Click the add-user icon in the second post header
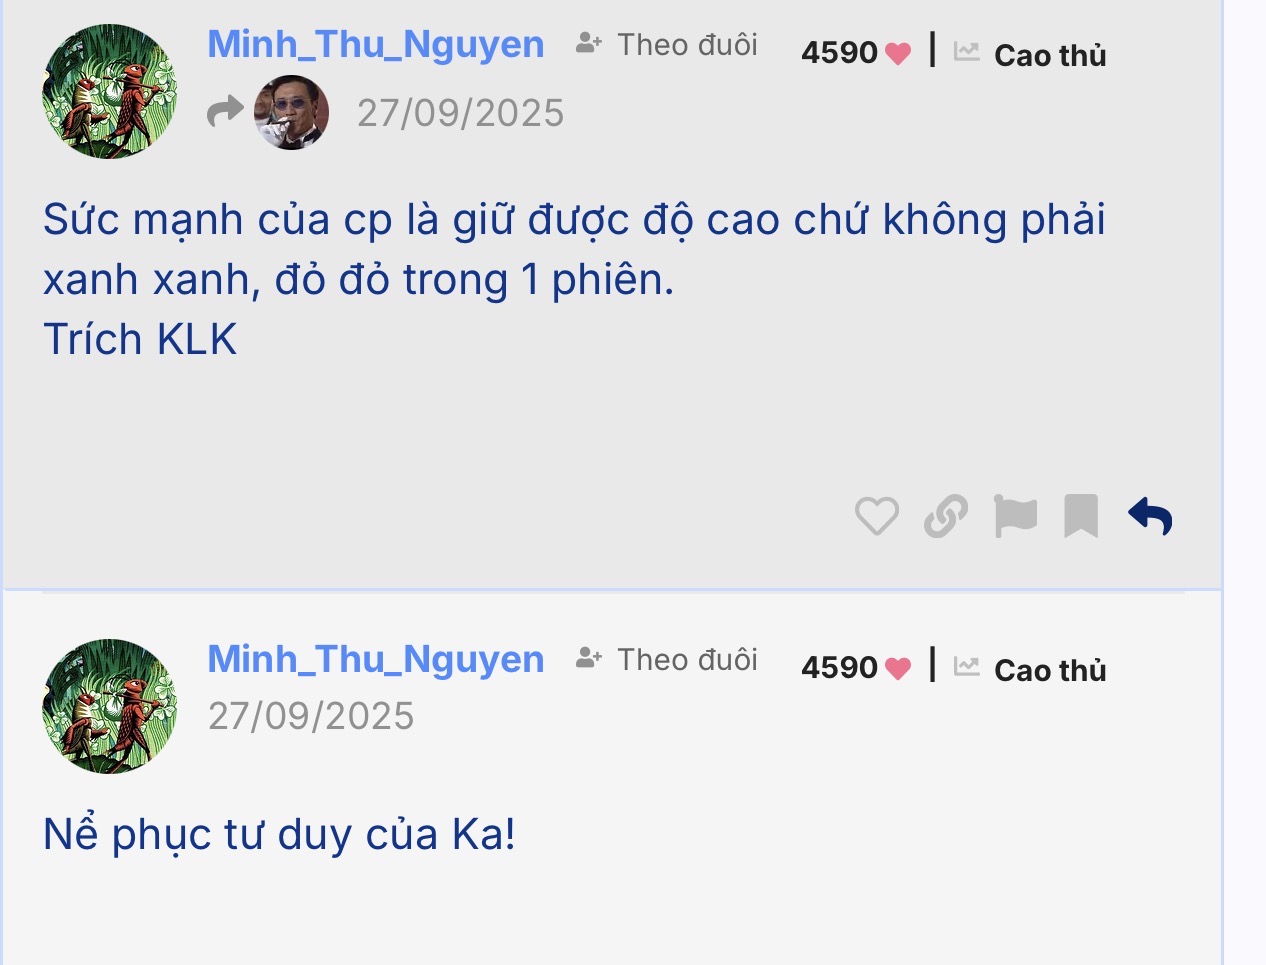The image size is (1266, 965). [589, 659]
